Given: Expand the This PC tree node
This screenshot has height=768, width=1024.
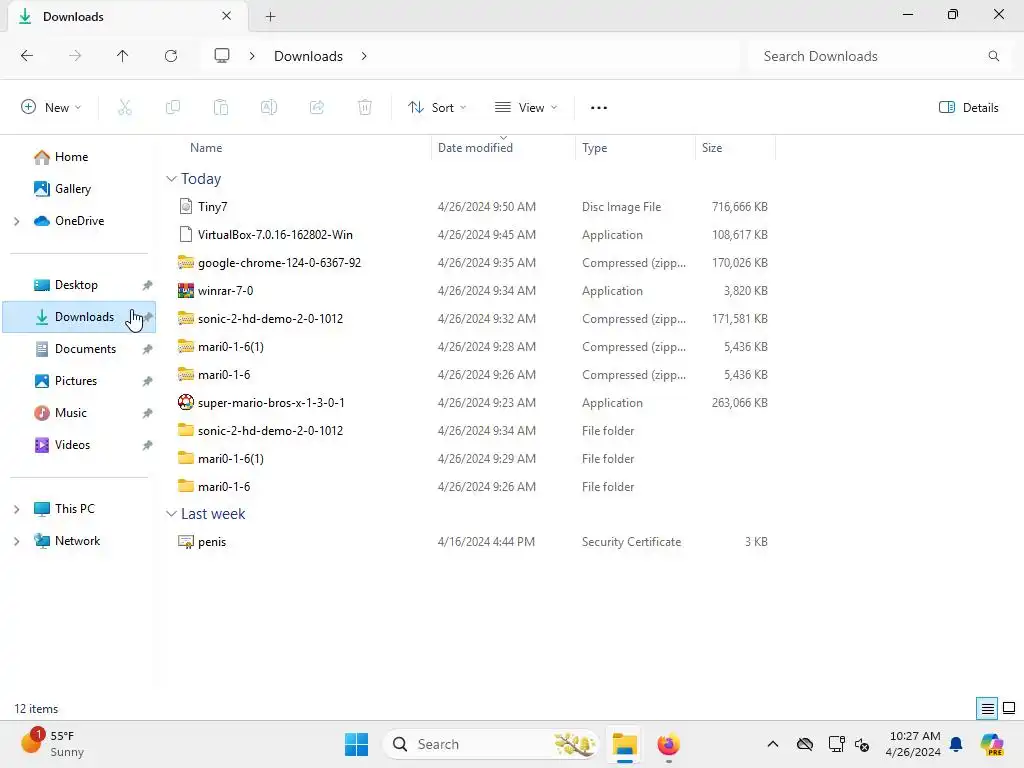Looking at the screenshot, I should (17, 509).
